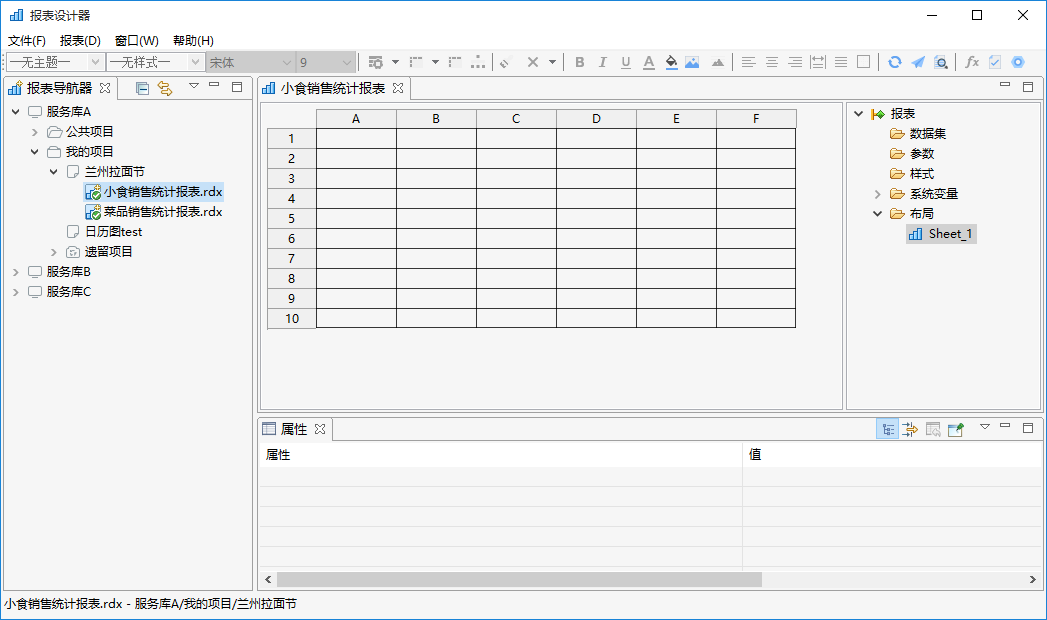Click the insert image icon in toolbar
Viewport: 1047px width, 620px height.
point(692,62)
